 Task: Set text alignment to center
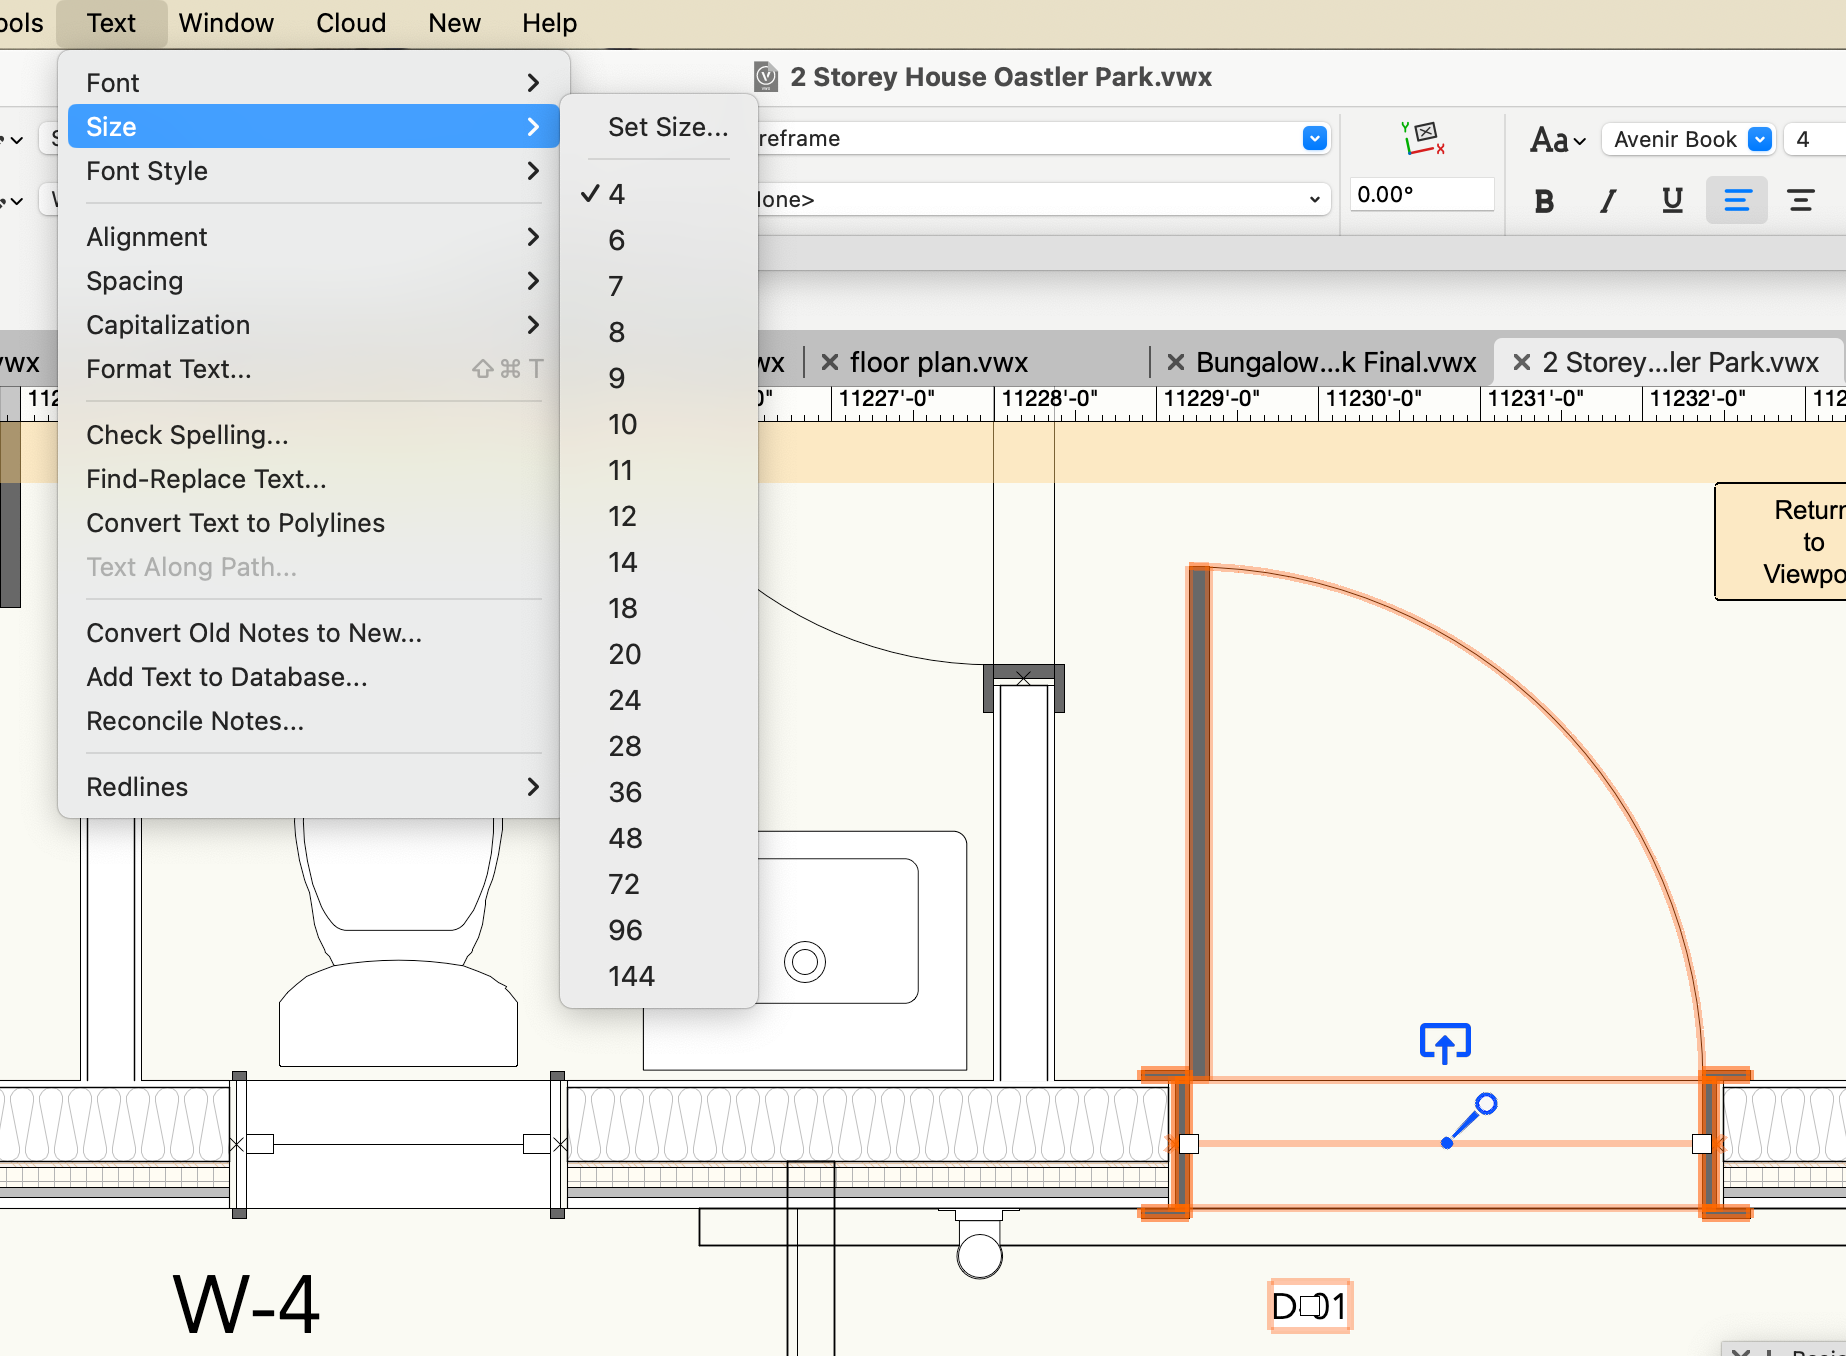pos(1801,201)
